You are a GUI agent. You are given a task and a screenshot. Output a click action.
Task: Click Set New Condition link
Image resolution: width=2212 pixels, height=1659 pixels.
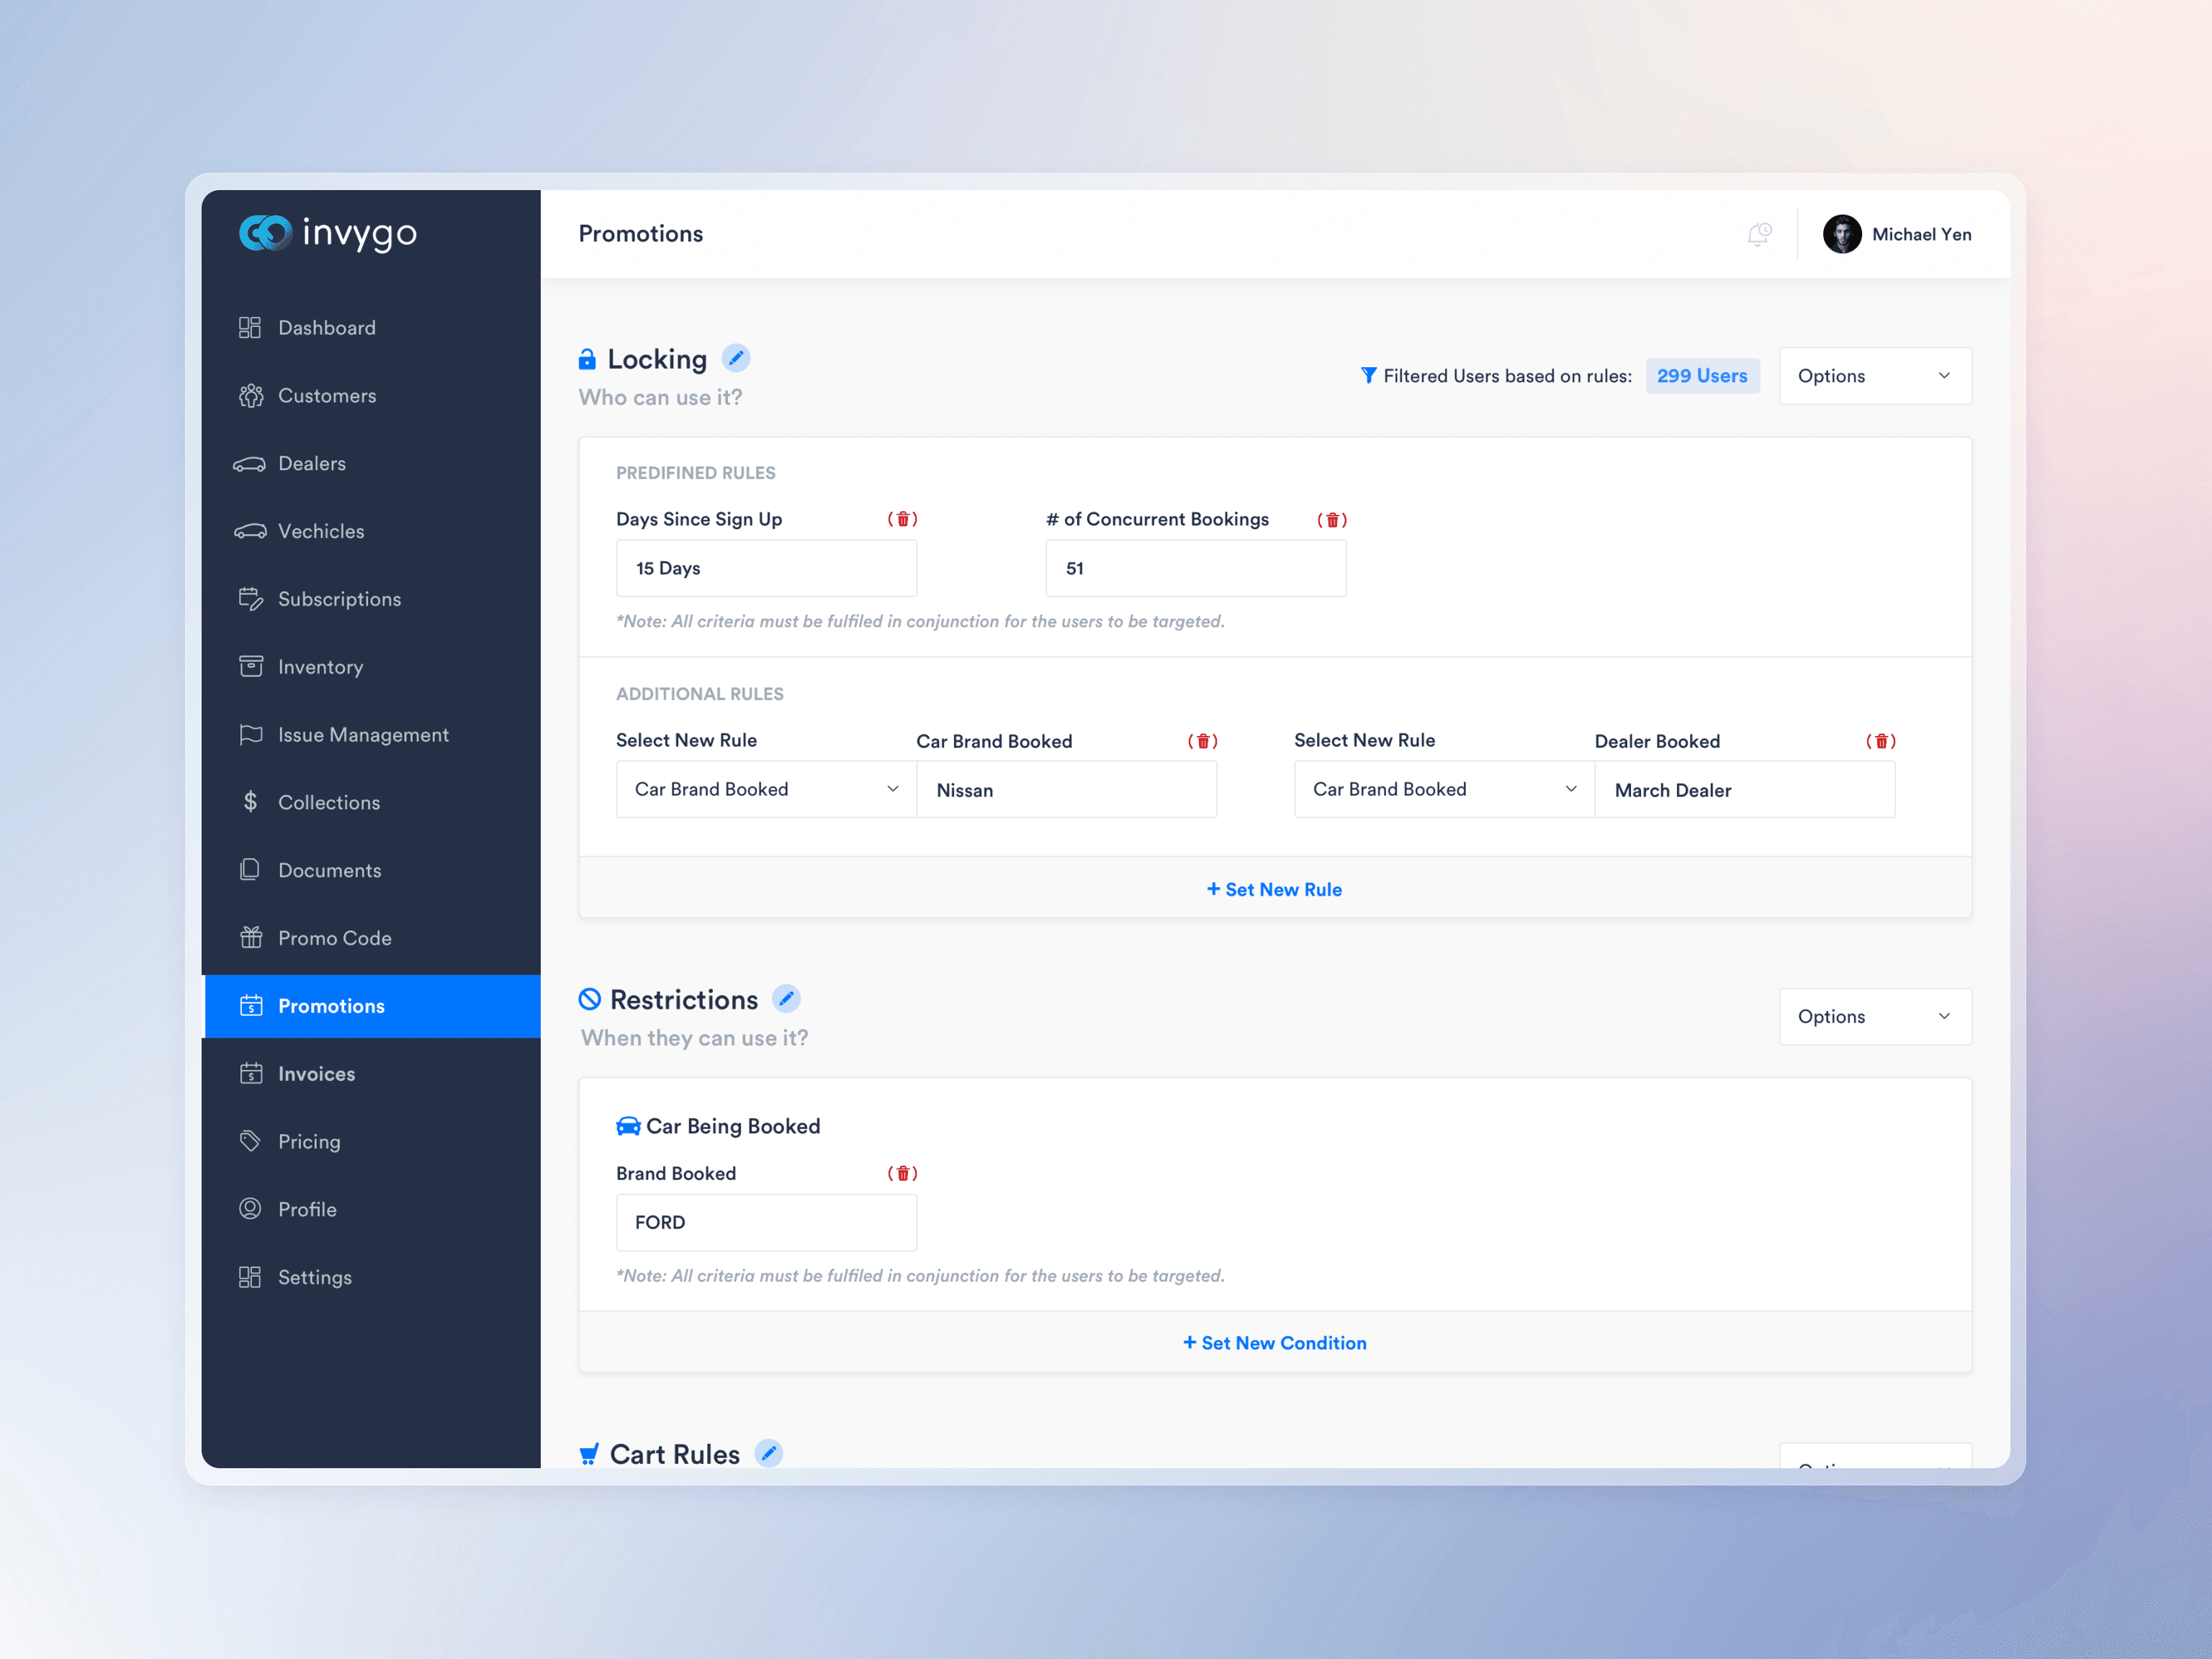(1274, 1343)
